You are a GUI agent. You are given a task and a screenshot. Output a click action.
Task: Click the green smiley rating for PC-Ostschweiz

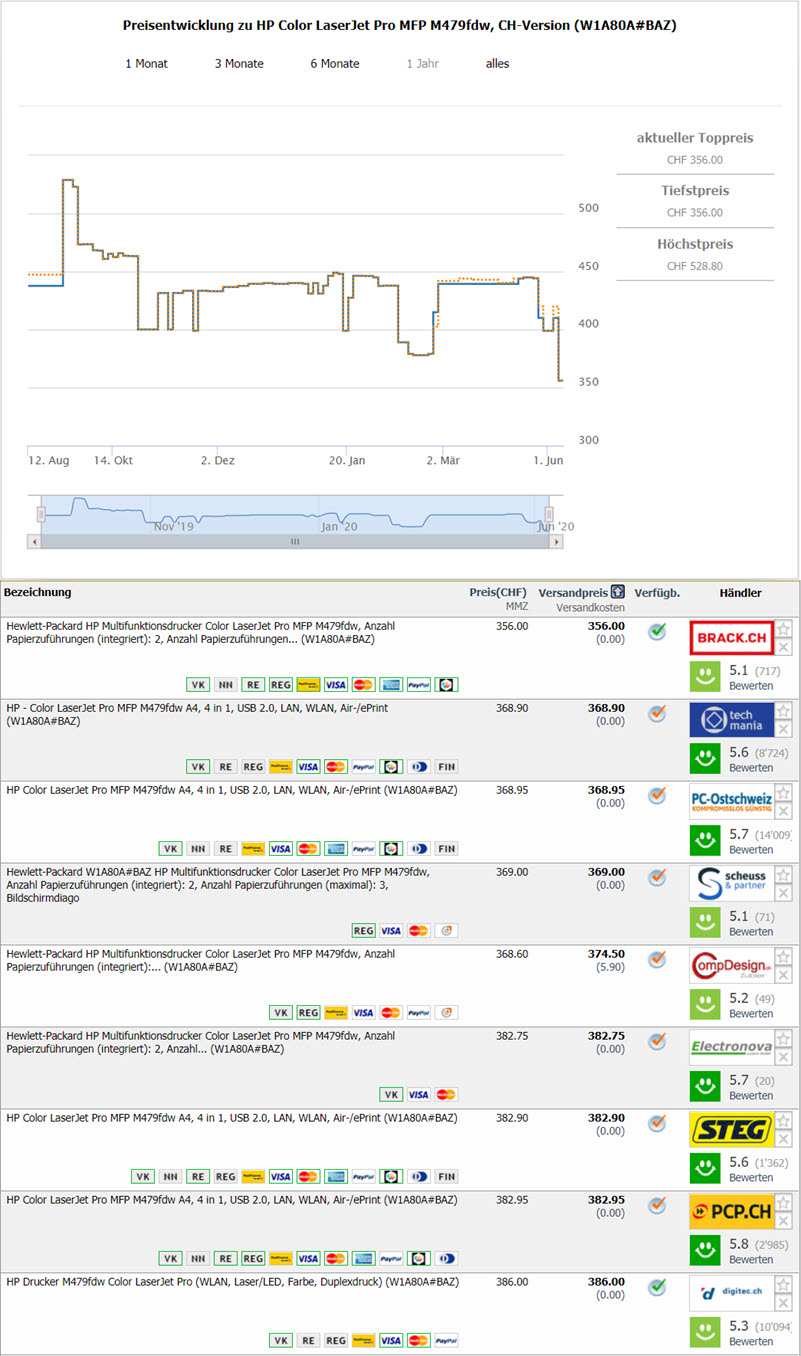[x=706, y=840]
